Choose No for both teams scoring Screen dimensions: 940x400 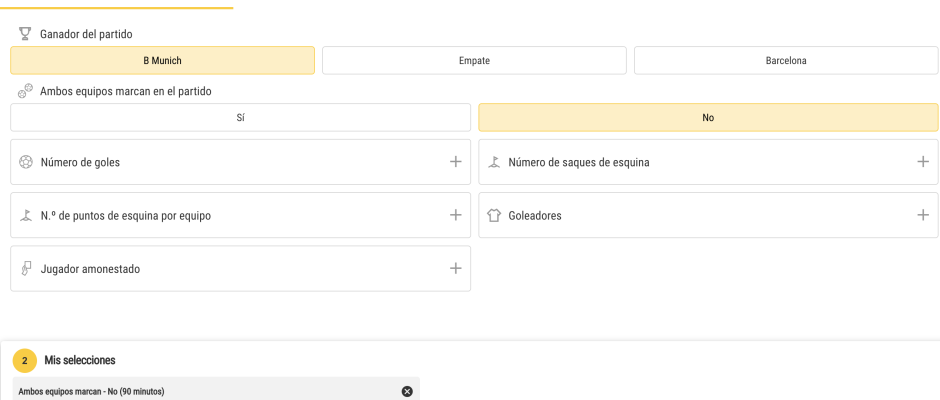tap(708, 118)
